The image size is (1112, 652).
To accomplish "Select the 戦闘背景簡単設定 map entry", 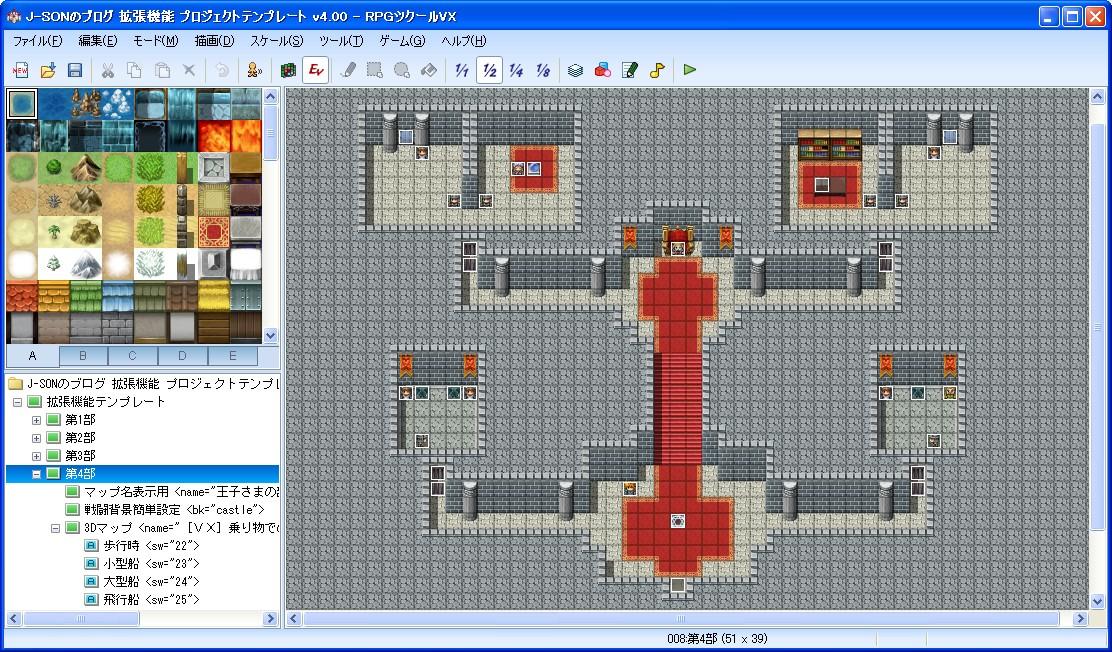I will coord(165,509).
